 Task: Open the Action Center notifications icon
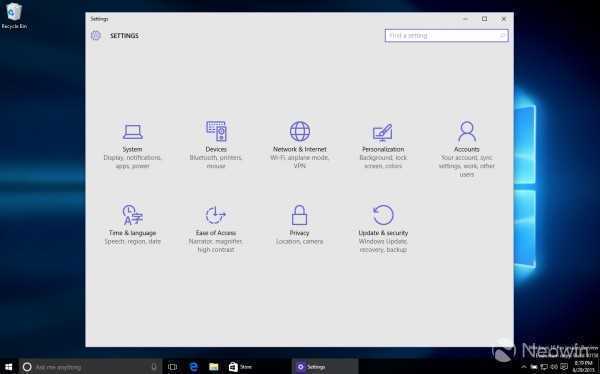(x=564, y=367)
